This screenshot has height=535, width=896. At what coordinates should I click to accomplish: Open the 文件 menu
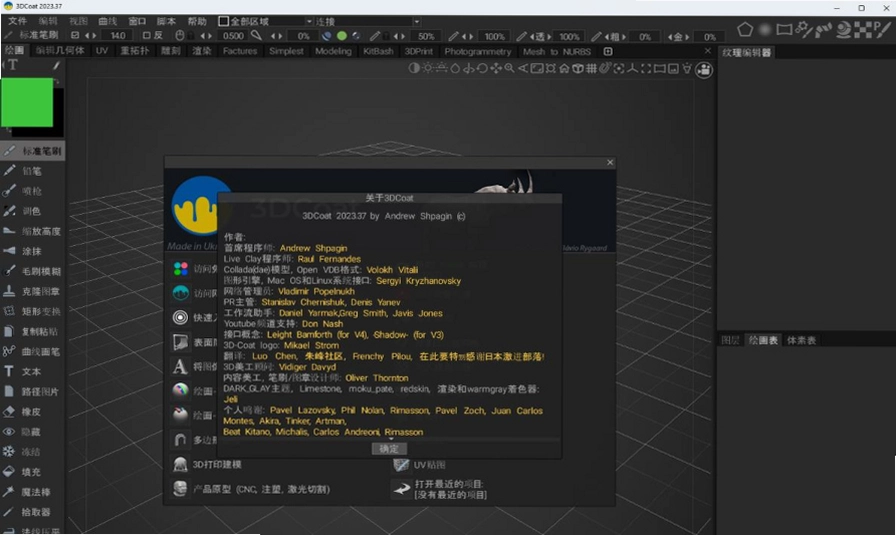[17, 21]
